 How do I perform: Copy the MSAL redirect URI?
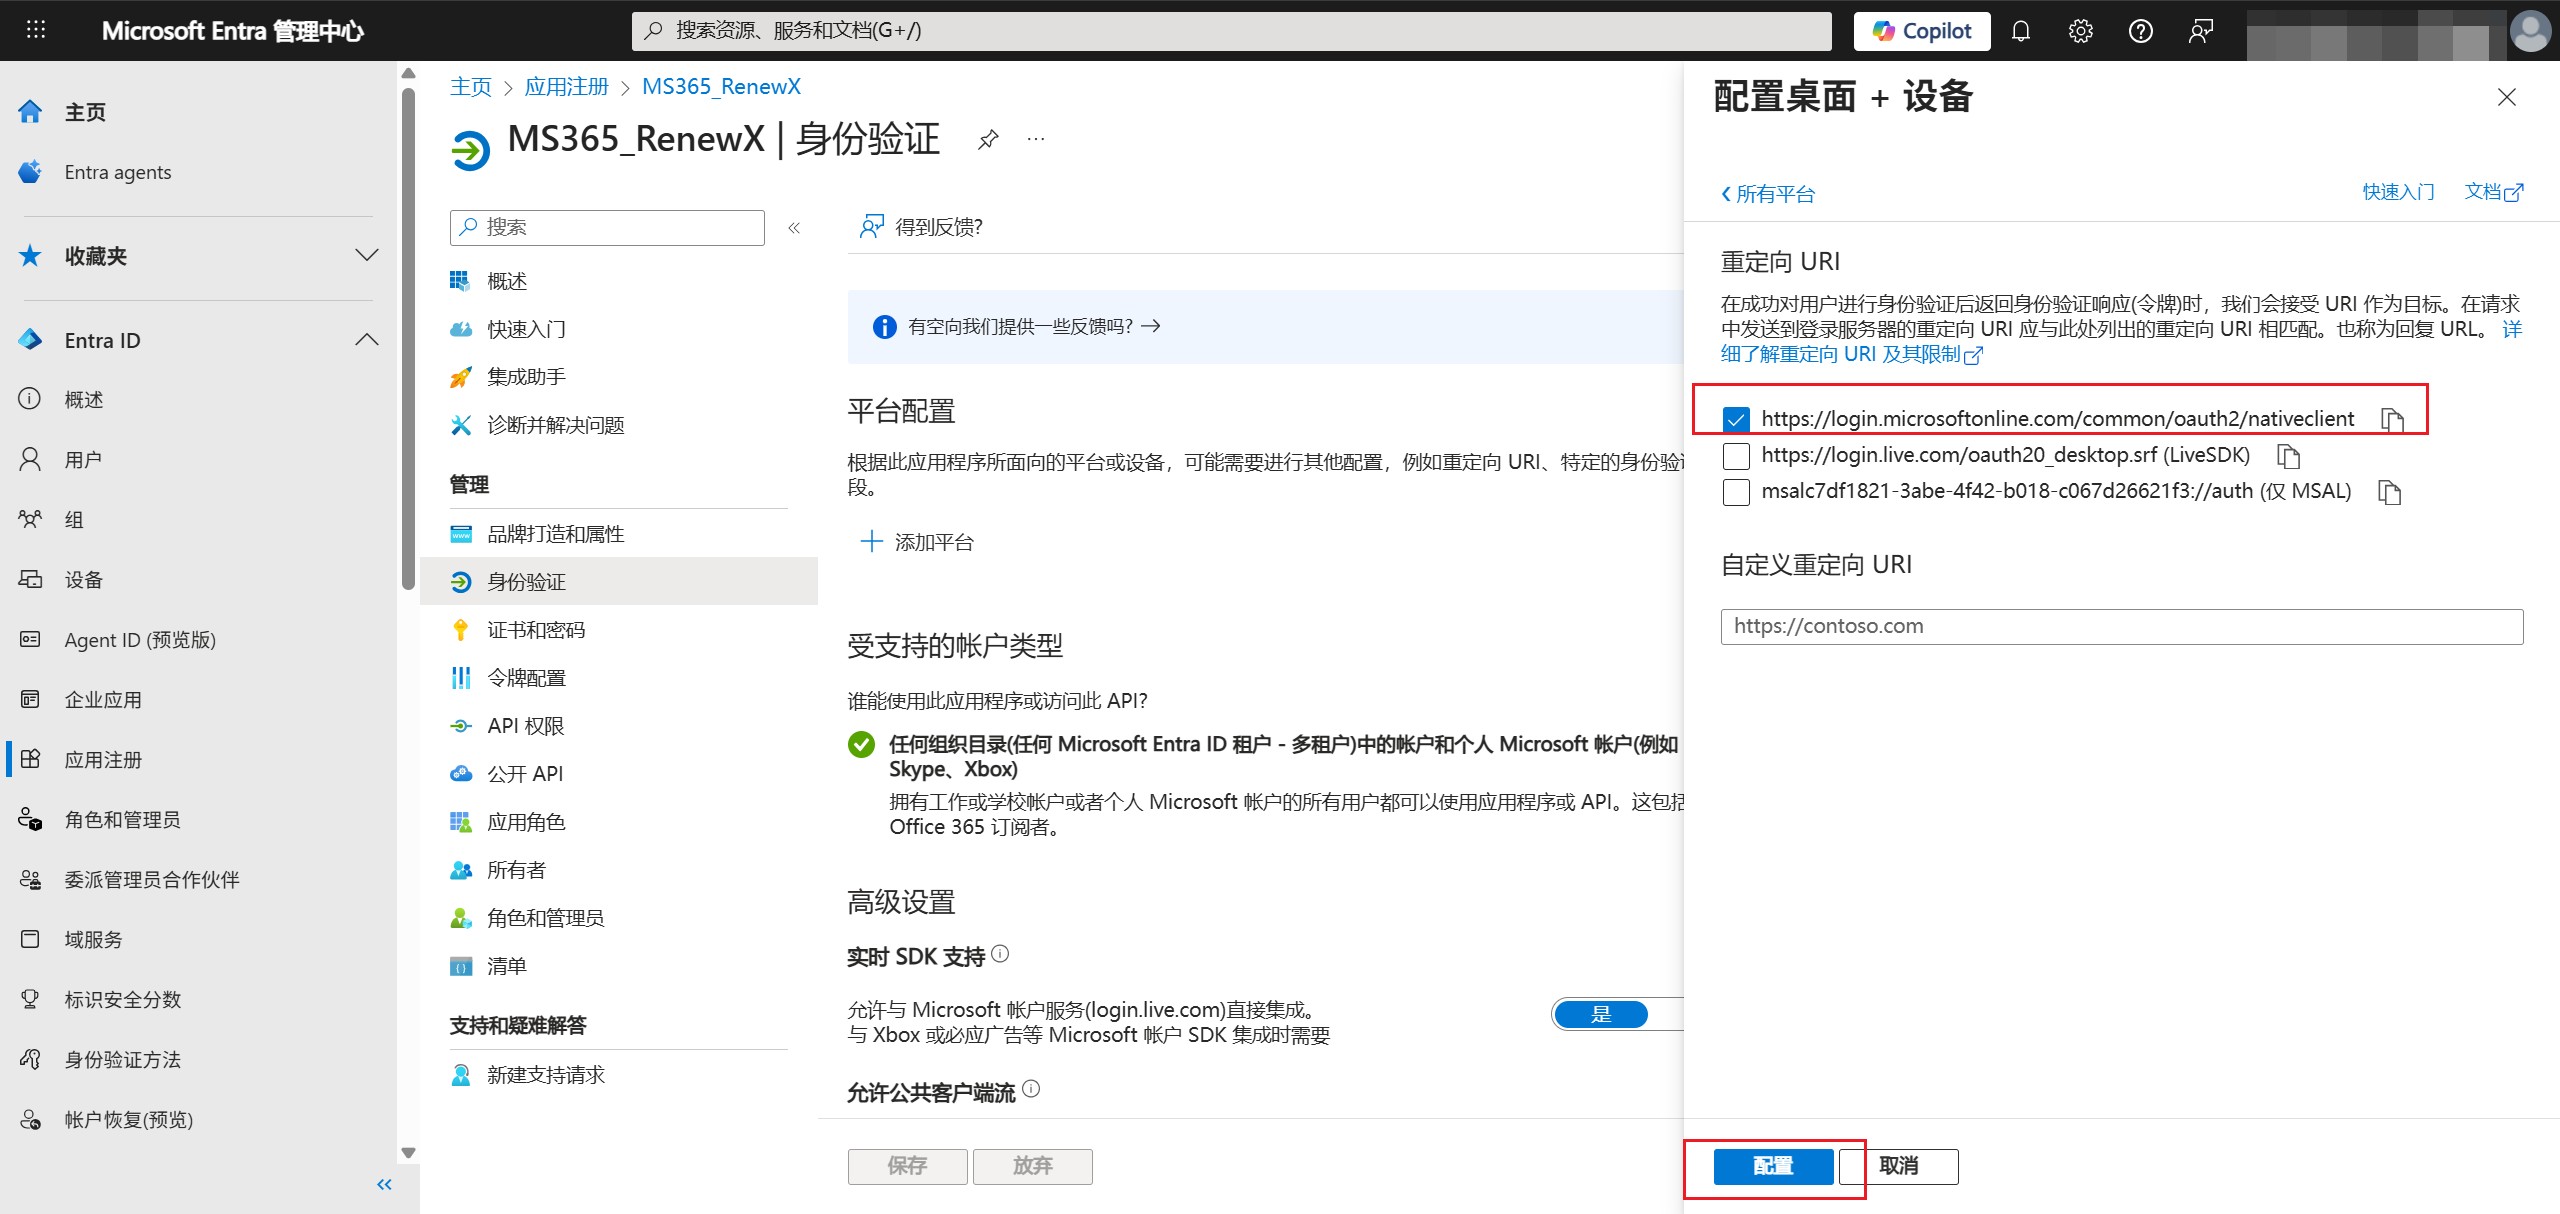click(2389, 492)
